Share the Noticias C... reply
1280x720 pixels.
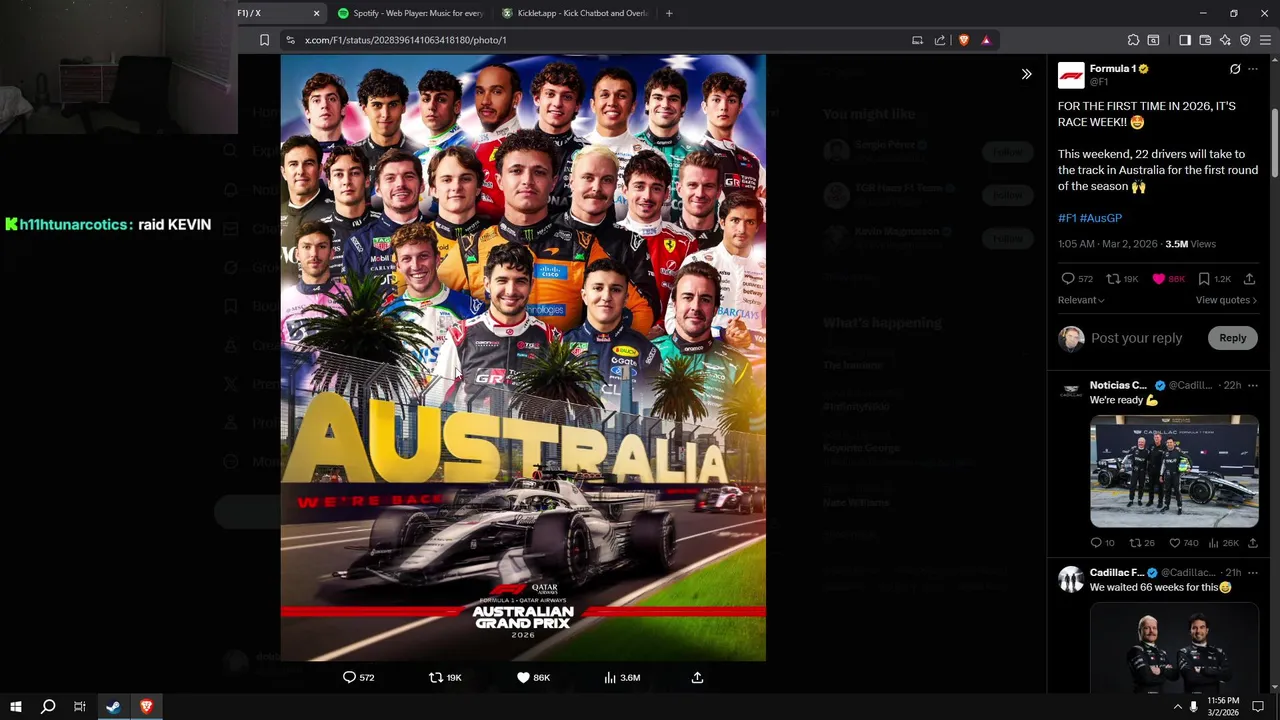click(x=1252, y=543)
